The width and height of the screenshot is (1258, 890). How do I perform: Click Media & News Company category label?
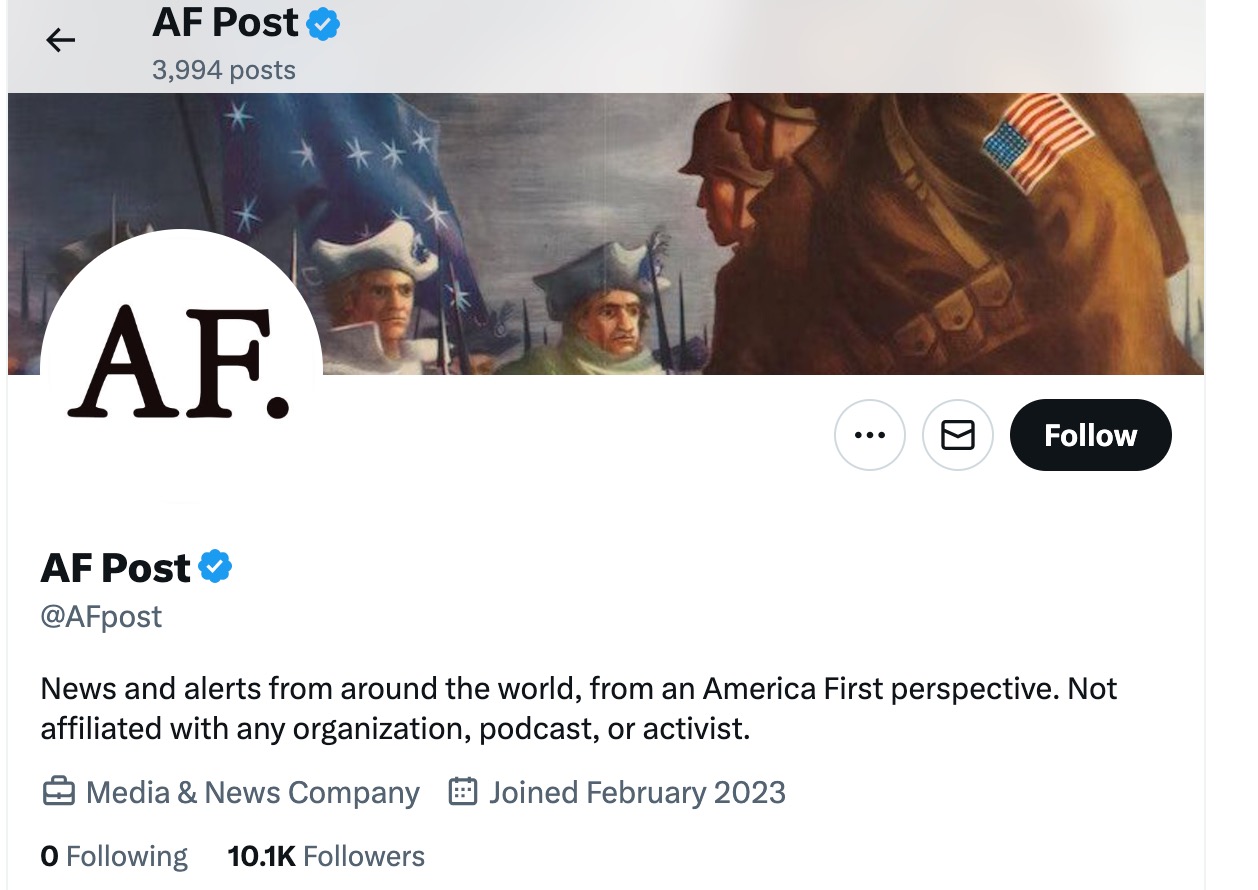pyautogui.click(x=252, y=791)
